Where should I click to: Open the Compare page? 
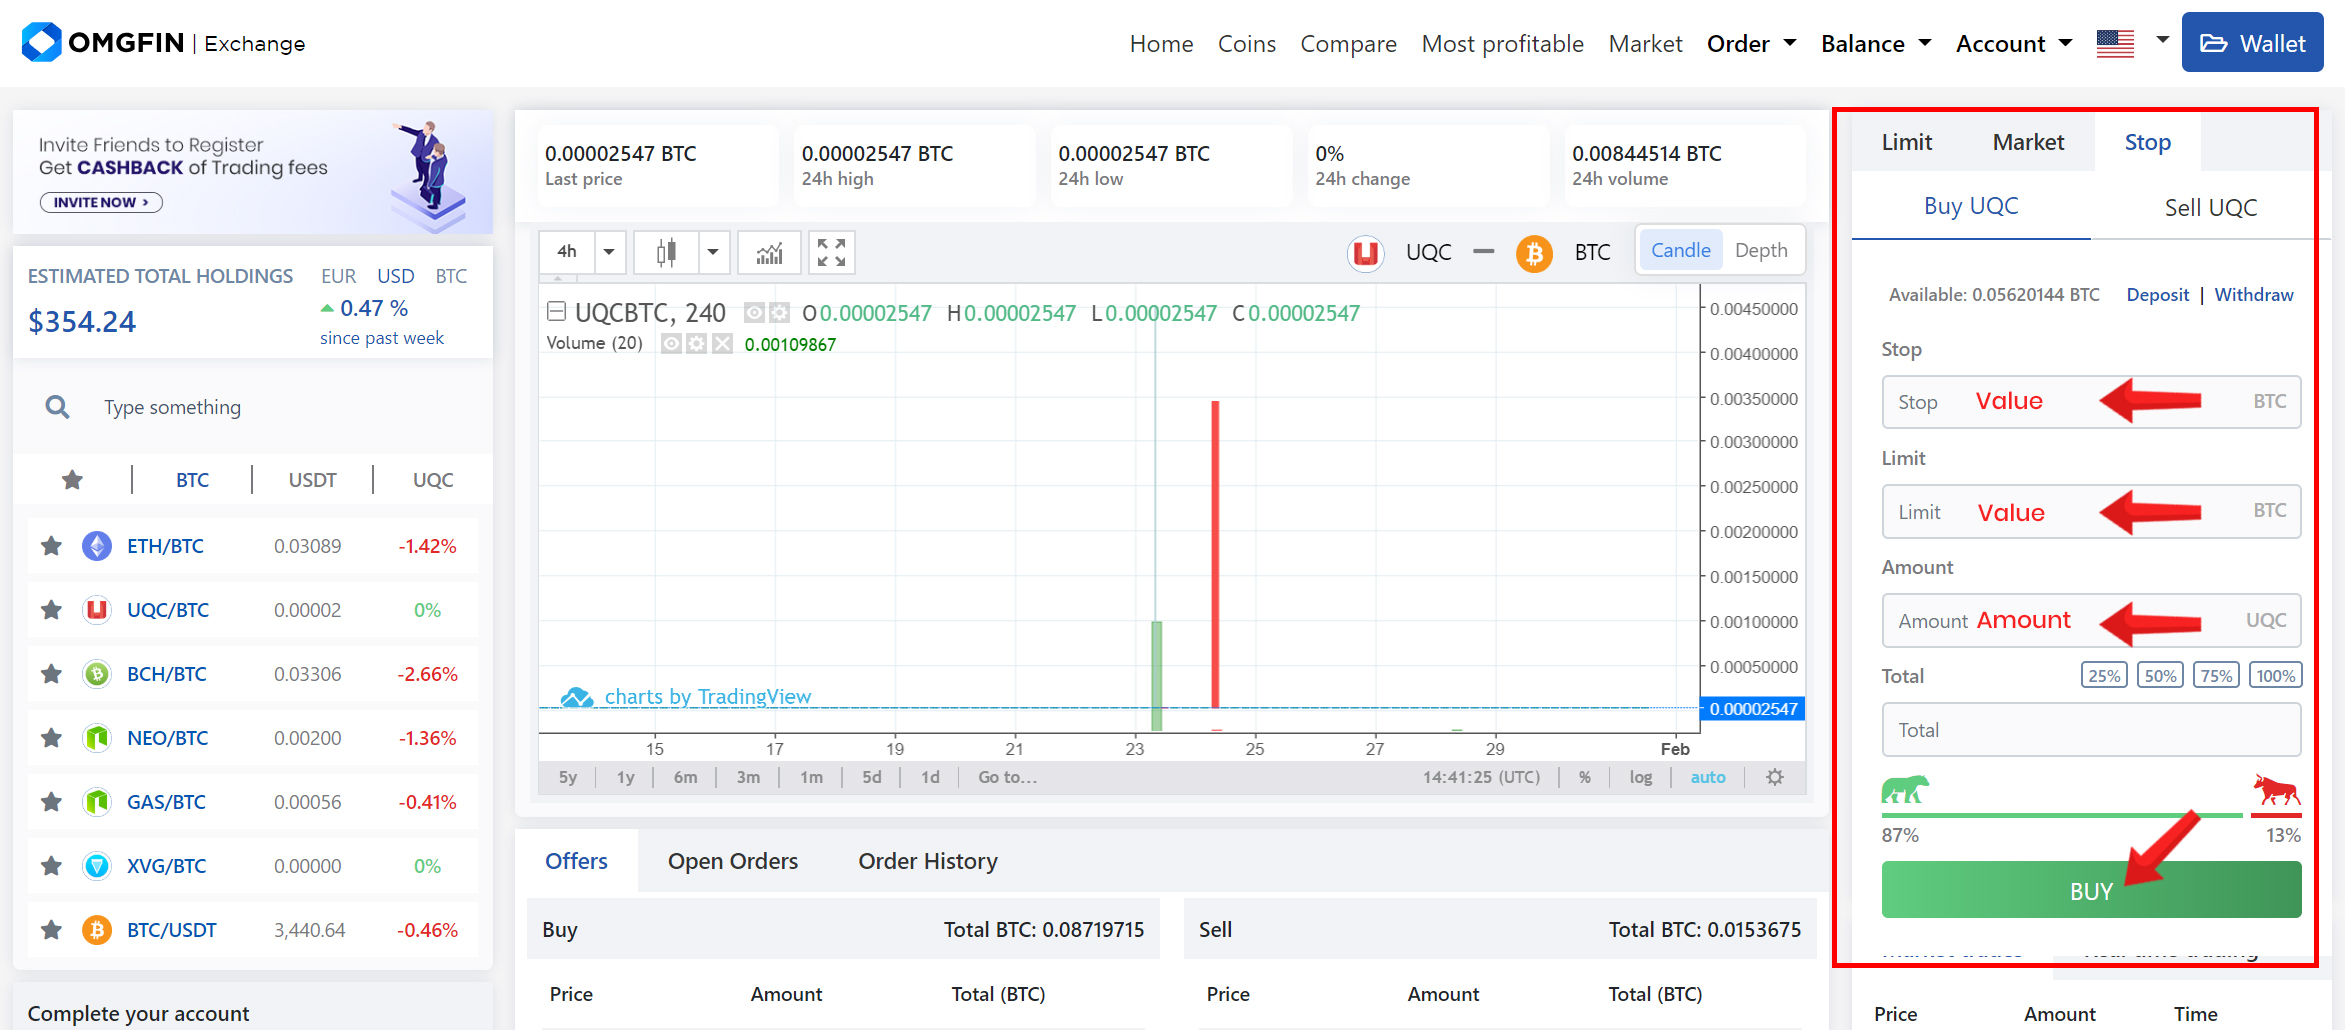(1348, 43)
